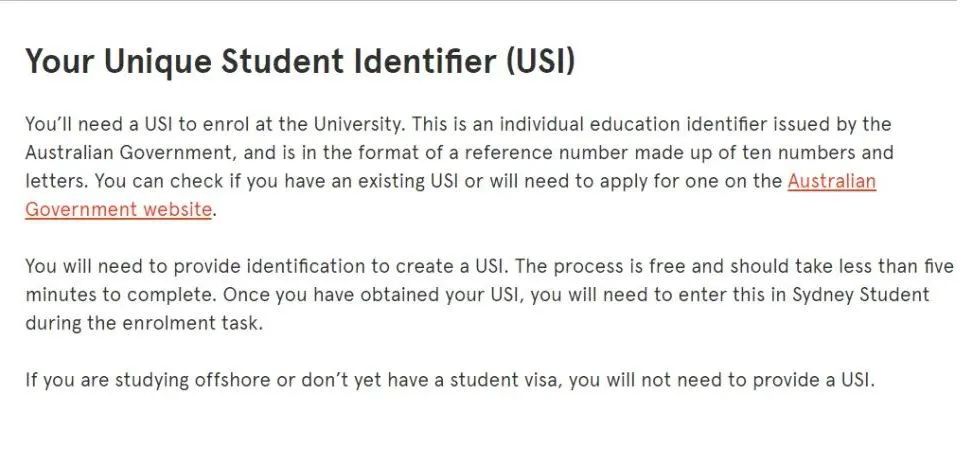Click the words "Sydney Student" in the text
This screenshot has width=973, height=463.
coord(861,295)
